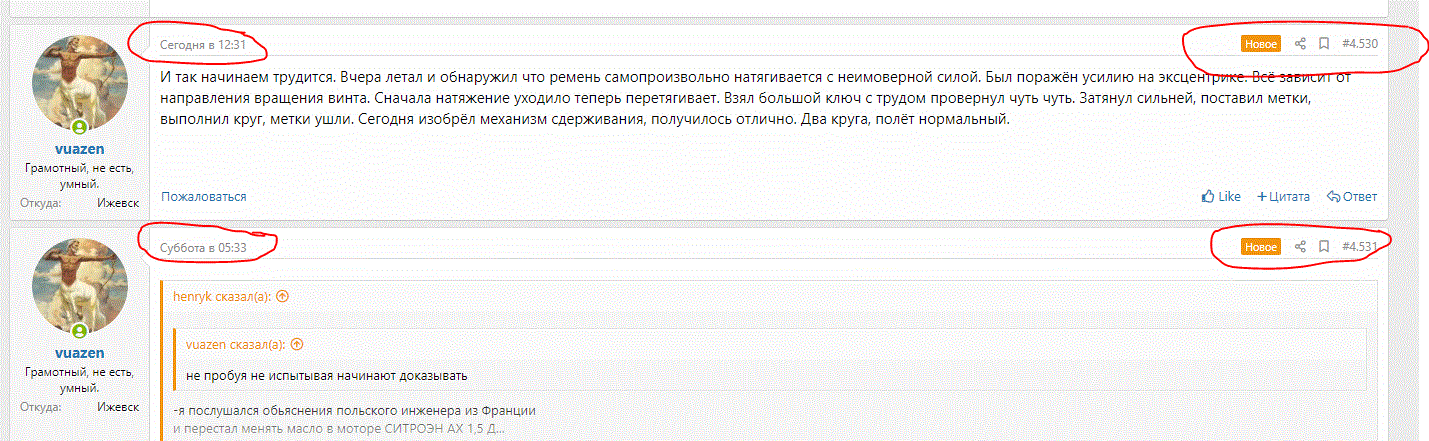Bookmark post #4.530
Viewport: 1429px width, 441px height.
coord(1323,44)
